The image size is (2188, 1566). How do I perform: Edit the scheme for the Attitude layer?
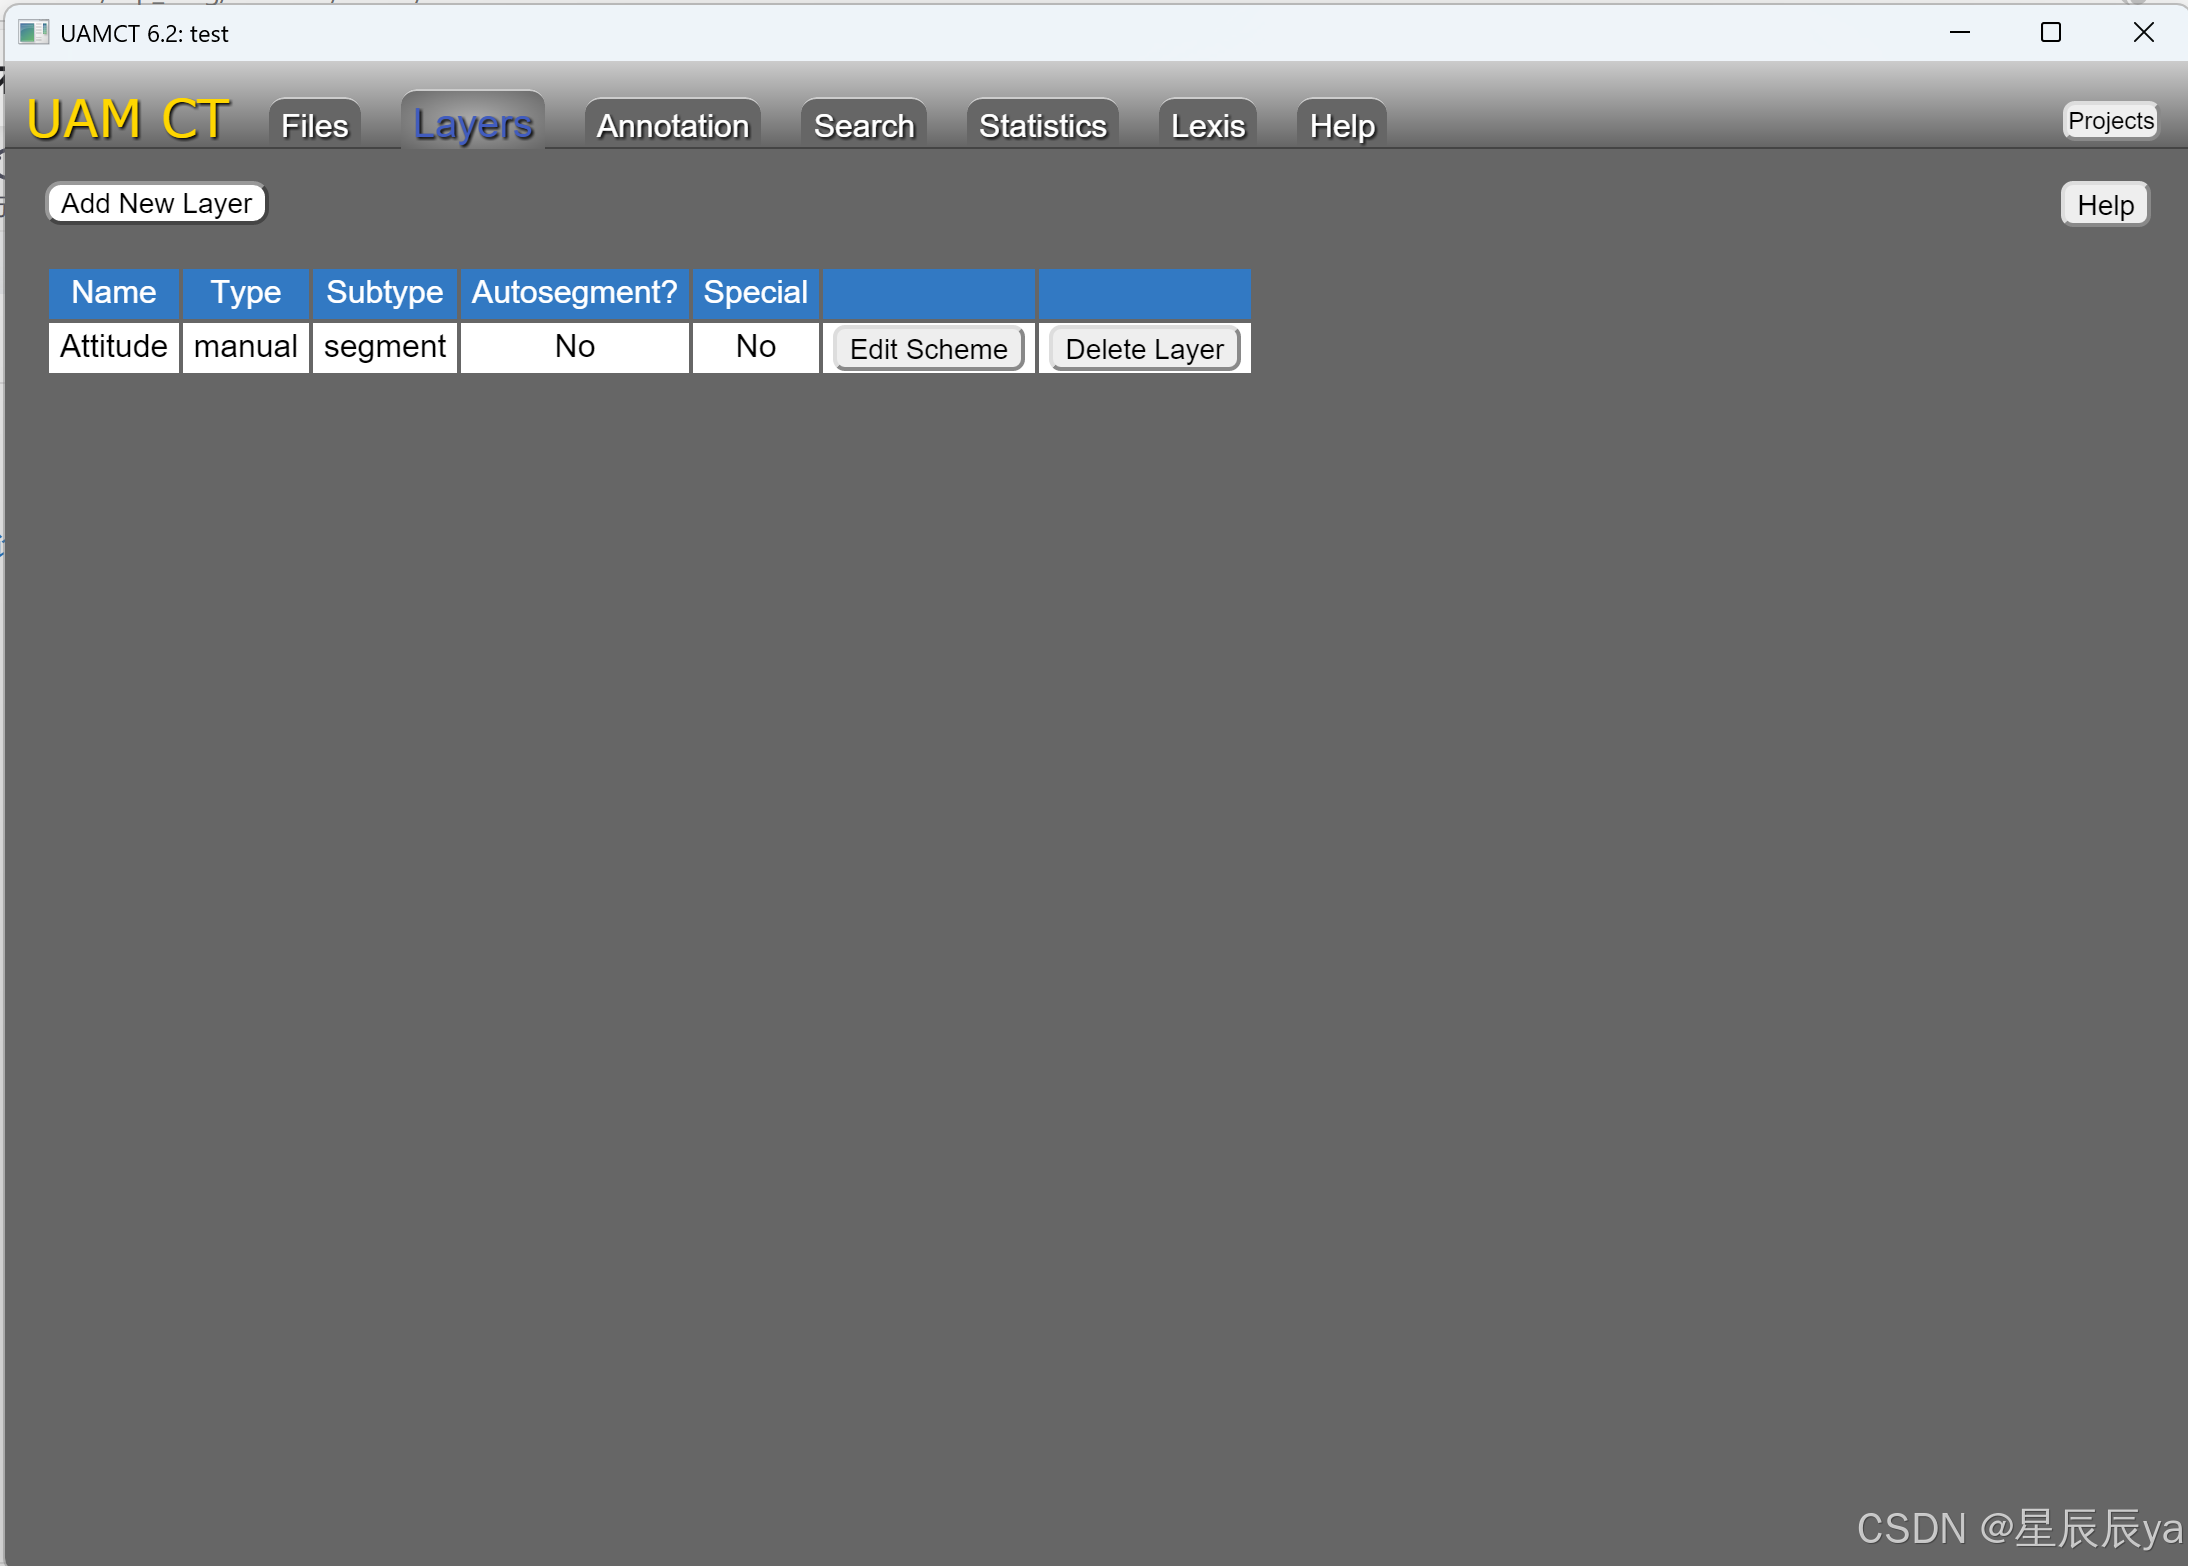tap(928, 348)
